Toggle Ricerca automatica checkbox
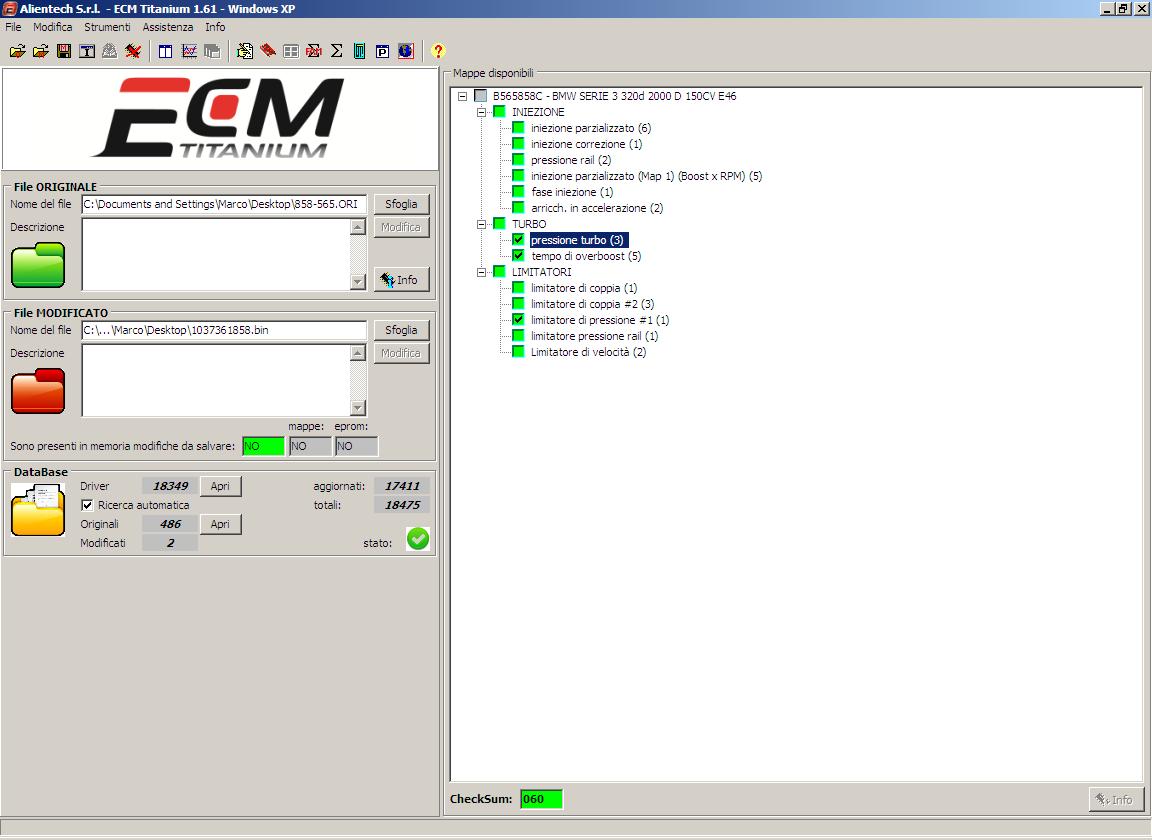Viewport: 1152px width, 840px height. [x=87, y=505]
